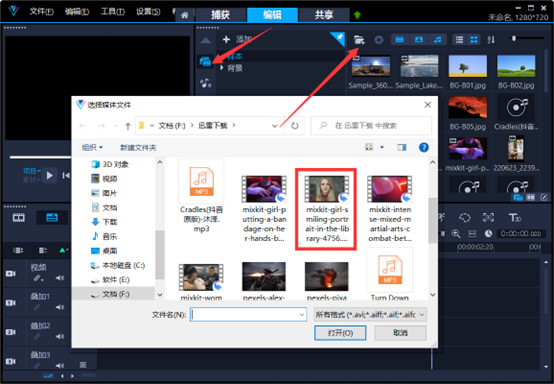The image size is (554, 384).
Task: Click the import media files folder icon
Action: point(359,40)
